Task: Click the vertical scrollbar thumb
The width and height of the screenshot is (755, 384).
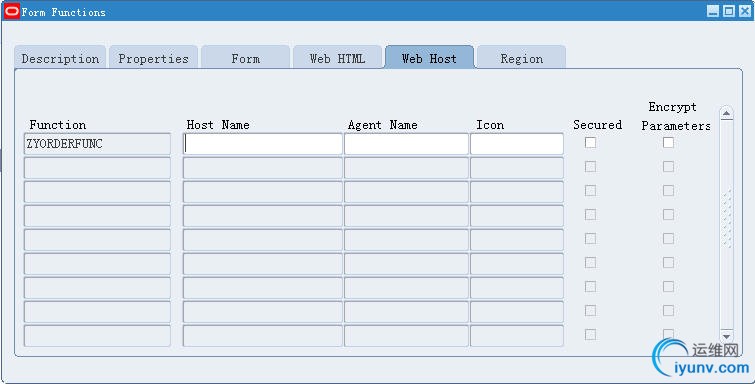Action: (727, 218)
